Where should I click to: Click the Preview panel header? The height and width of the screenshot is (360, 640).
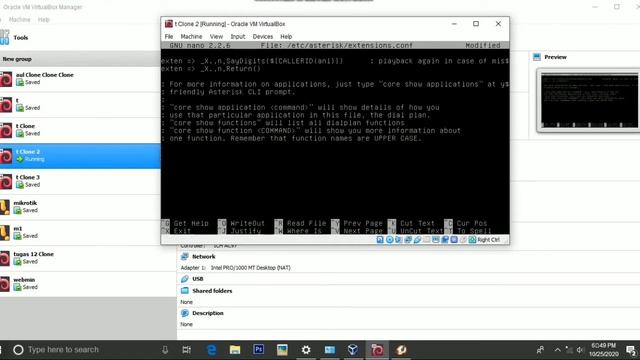pyautogui.click(x=555, y=57)
